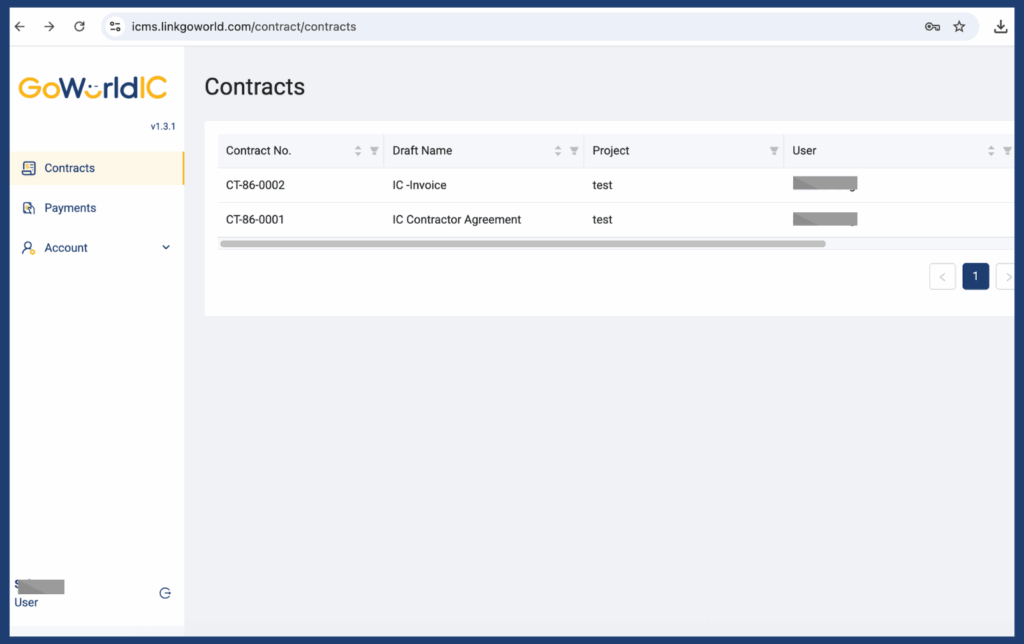The height and width of the screenshot is (644, 1024).
Task: Click the Account person icon
Action: pyautogui.click(x=28, y=248)
